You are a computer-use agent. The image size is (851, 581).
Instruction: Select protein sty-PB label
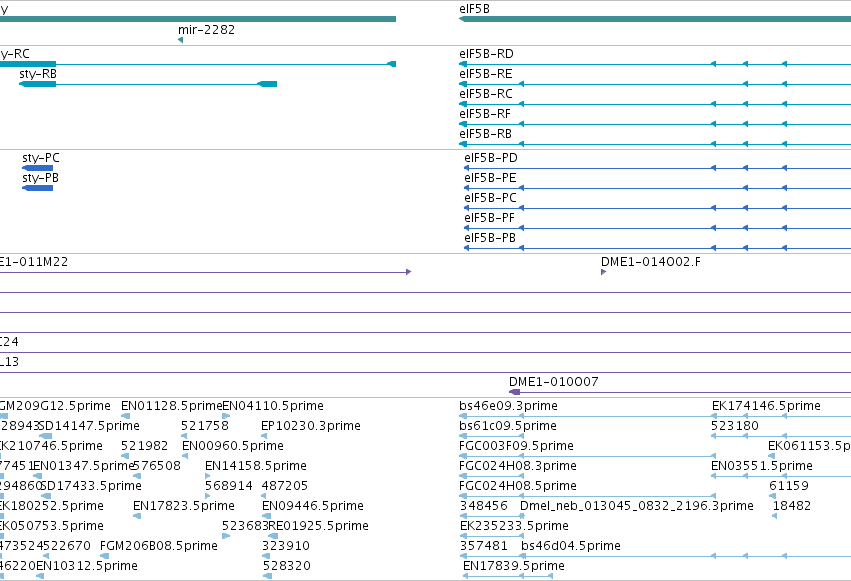pyautogui.click(x=40, y=178)
